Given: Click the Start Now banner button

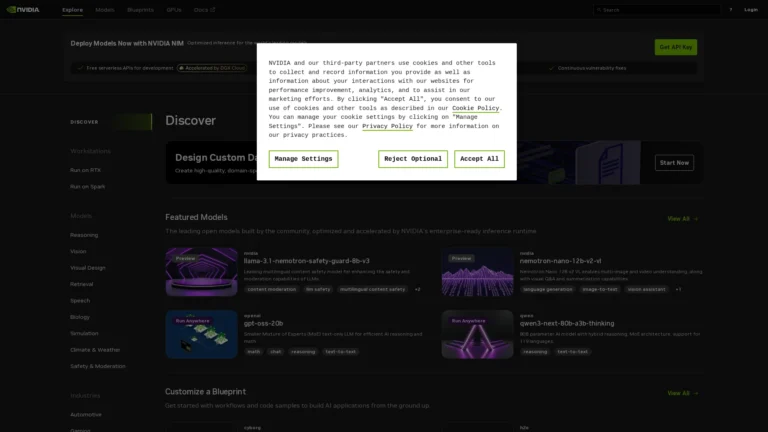Looking at the screenshot, I should 674,162.
